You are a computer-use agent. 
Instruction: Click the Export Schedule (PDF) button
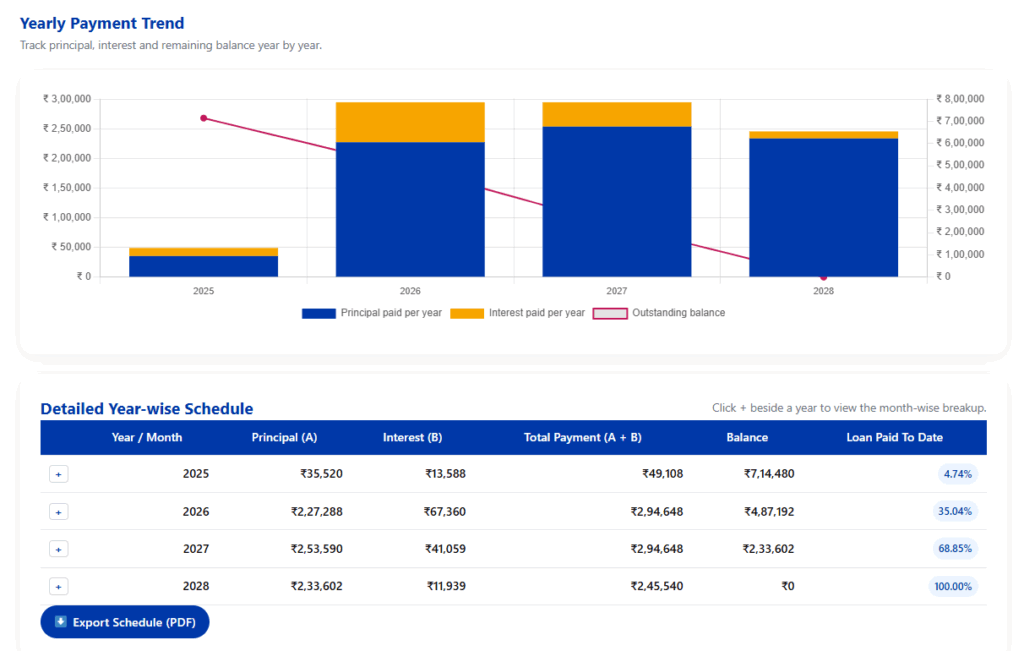coord(124,621)
